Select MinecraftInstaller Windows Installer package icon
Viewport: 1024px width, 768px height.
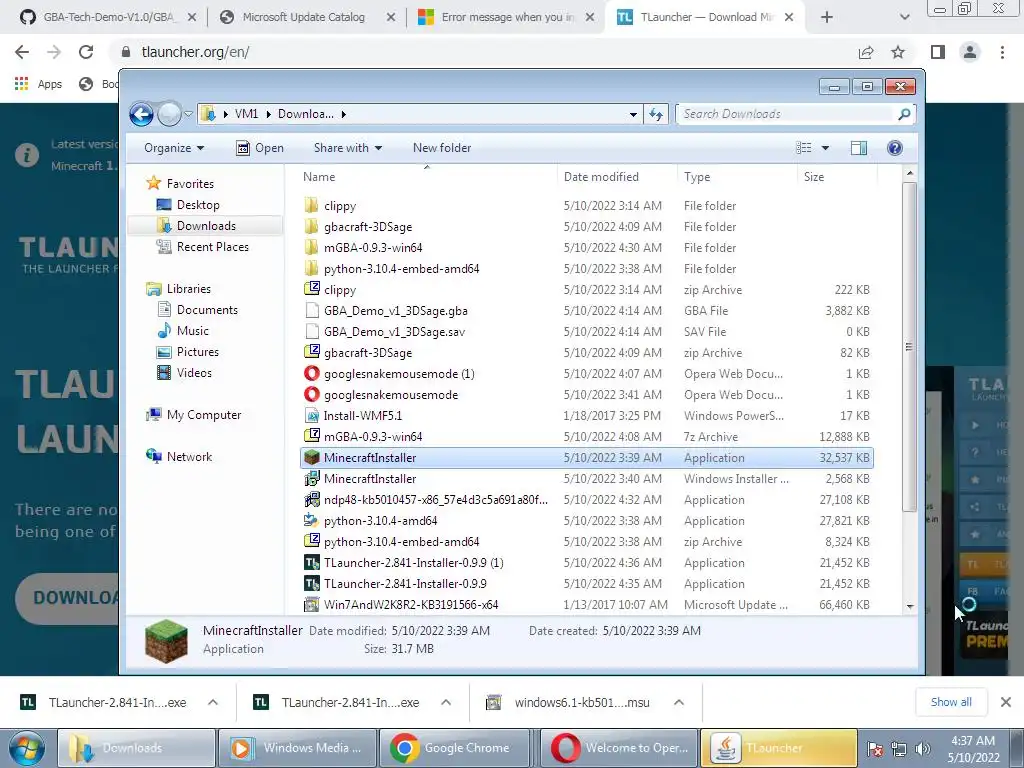click(312, 479)
